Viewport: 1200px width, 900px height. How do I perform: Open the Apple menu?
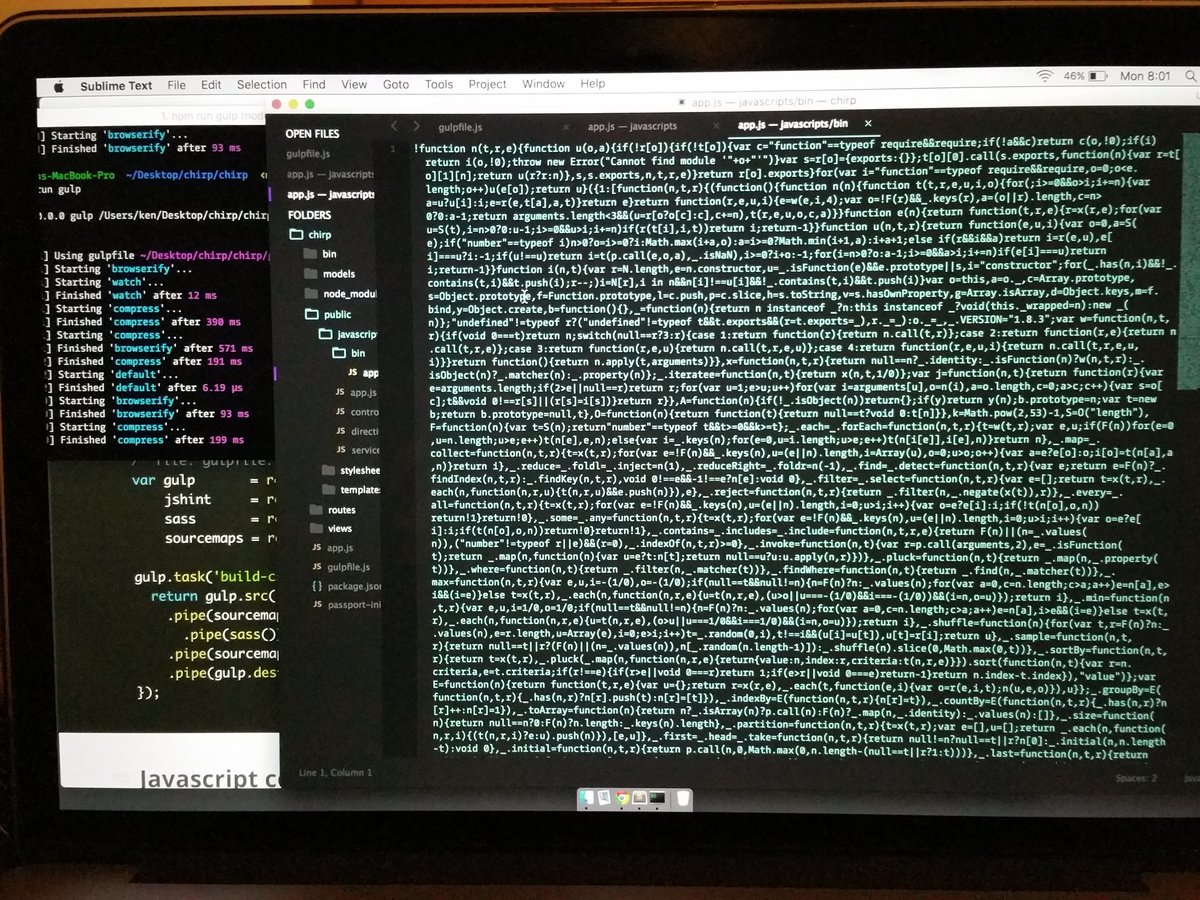[x=58, y=85]
